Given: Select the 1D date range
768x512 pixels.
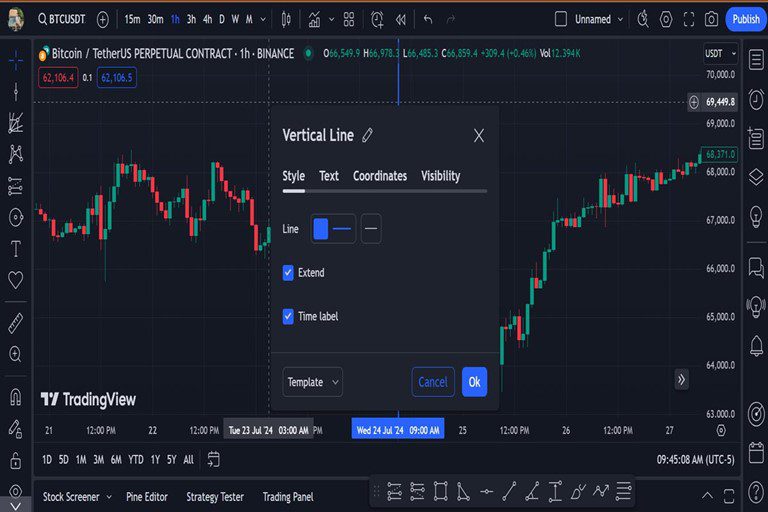Looking at the screenshot, I should point(47,460).
